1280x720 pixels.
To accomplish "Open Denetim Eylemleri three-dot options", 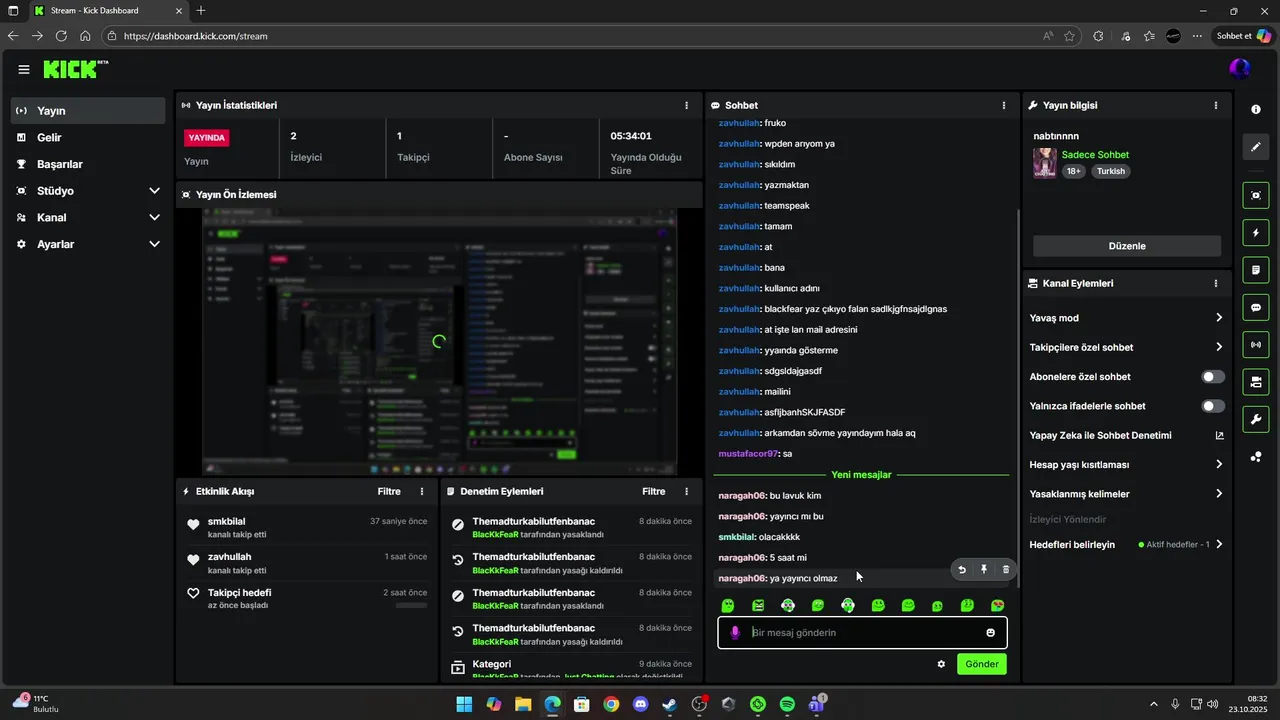I will tap(686, 491).
